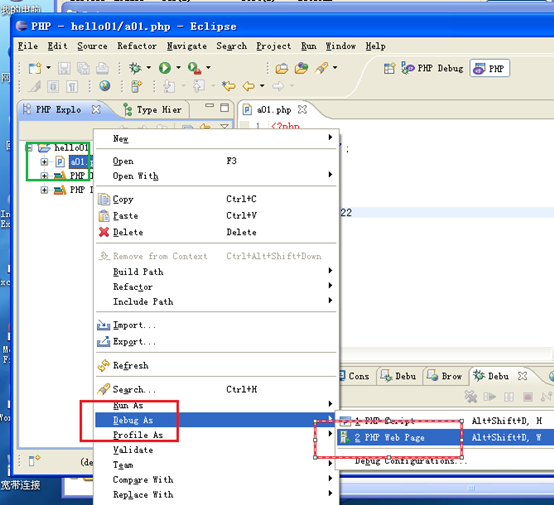554x505 pixels.
Task: Open the Window menu
Action: click(x=341, y=46)
